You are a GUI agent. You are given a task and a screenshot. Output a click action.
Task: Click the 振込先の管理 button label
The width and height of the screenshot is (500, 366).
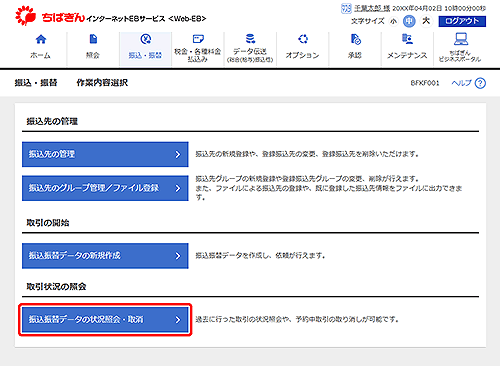tap(52, 154)
